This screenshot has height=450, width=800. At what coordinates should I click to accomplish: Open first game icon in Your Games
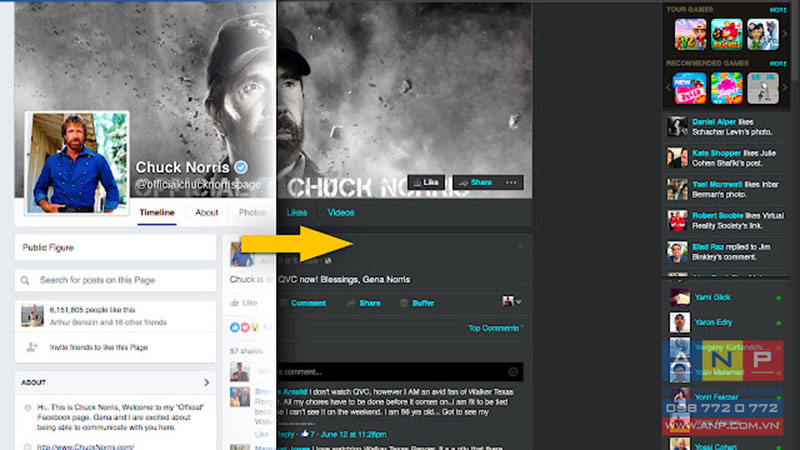[690, 35]
